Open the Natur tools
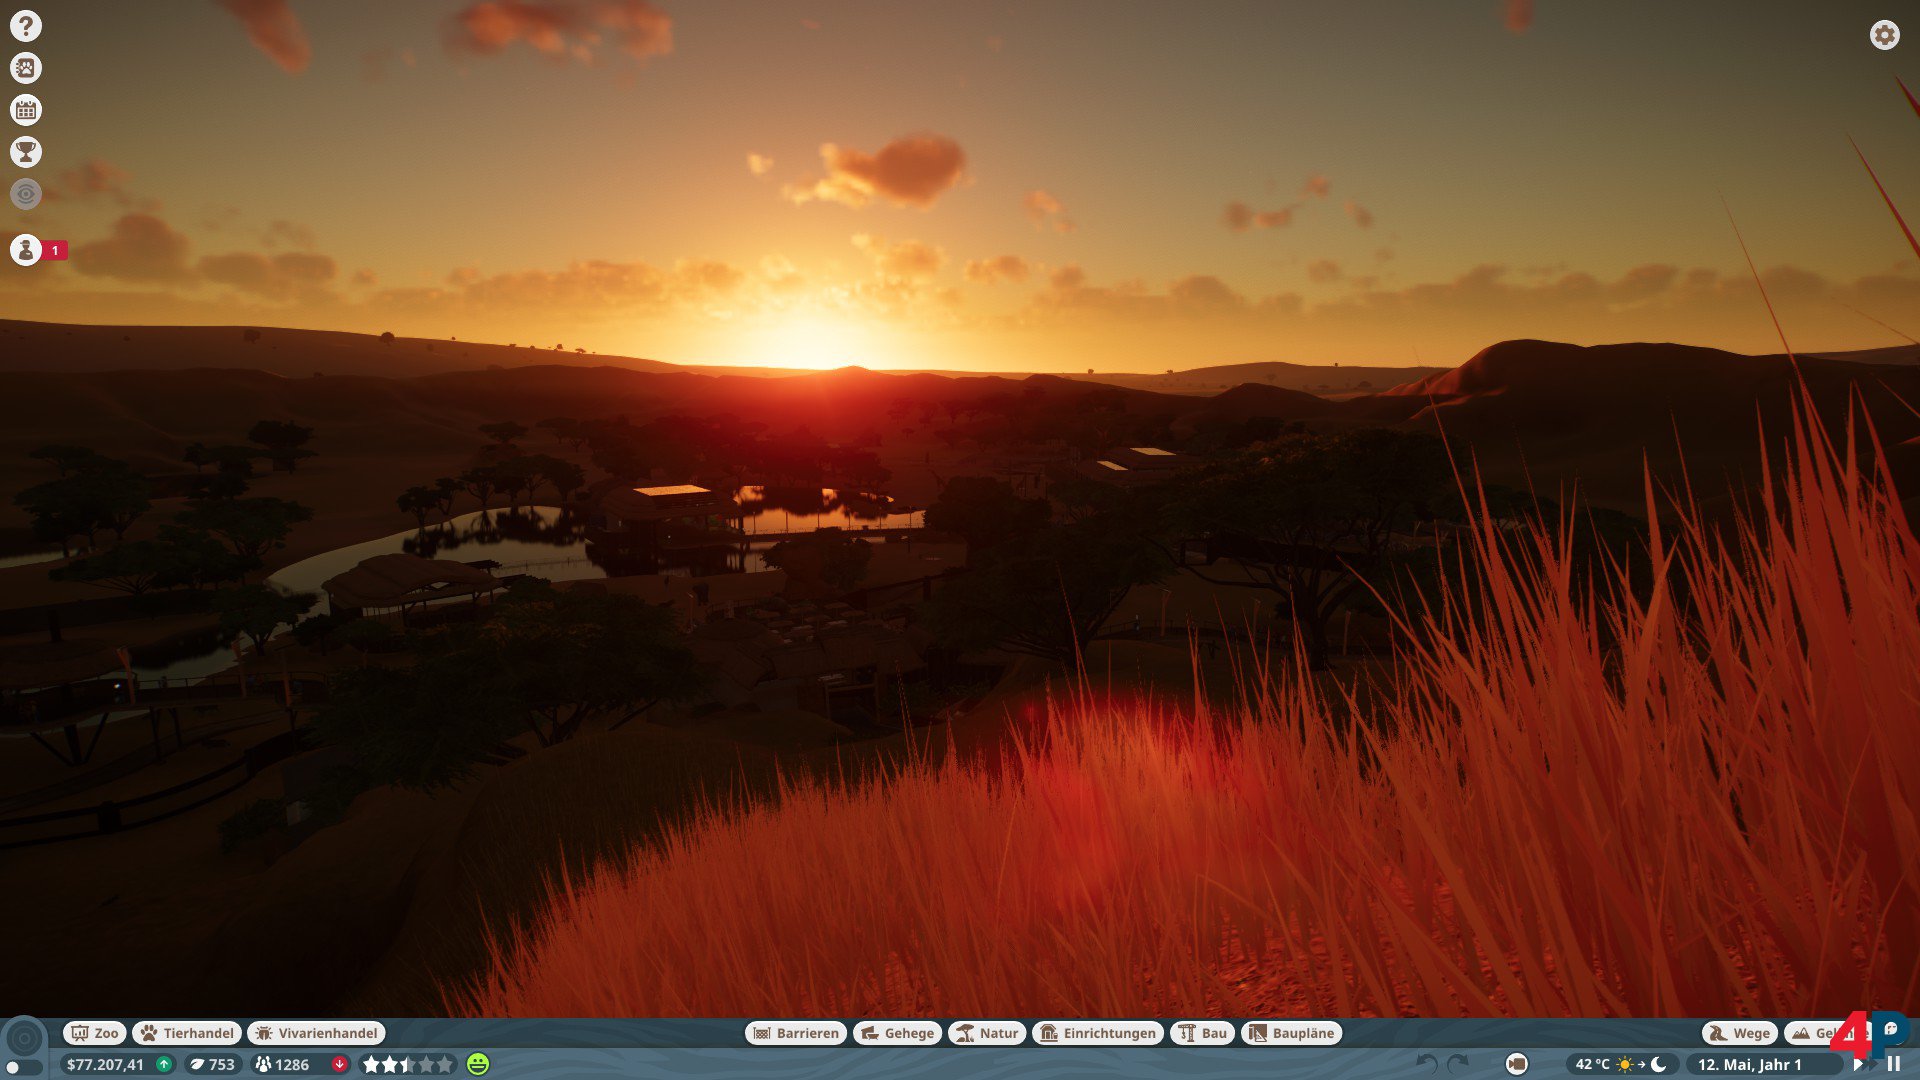 point(986,1033)
